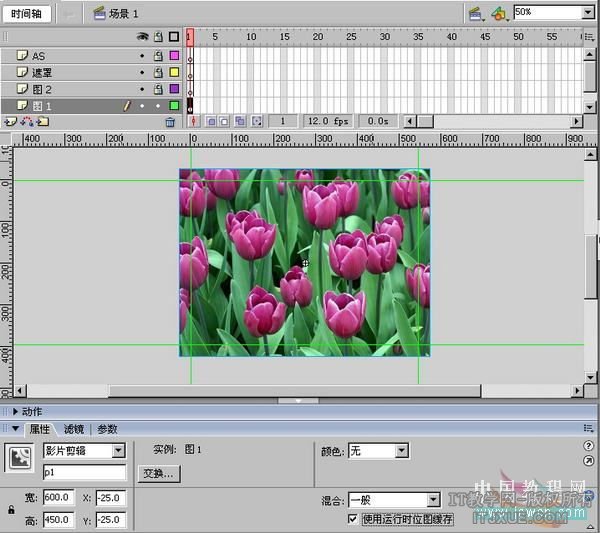The width and height of the screenshot is (600, 533).
Task: Toggle the width-height constrain lock
Action: pos(11,509)
